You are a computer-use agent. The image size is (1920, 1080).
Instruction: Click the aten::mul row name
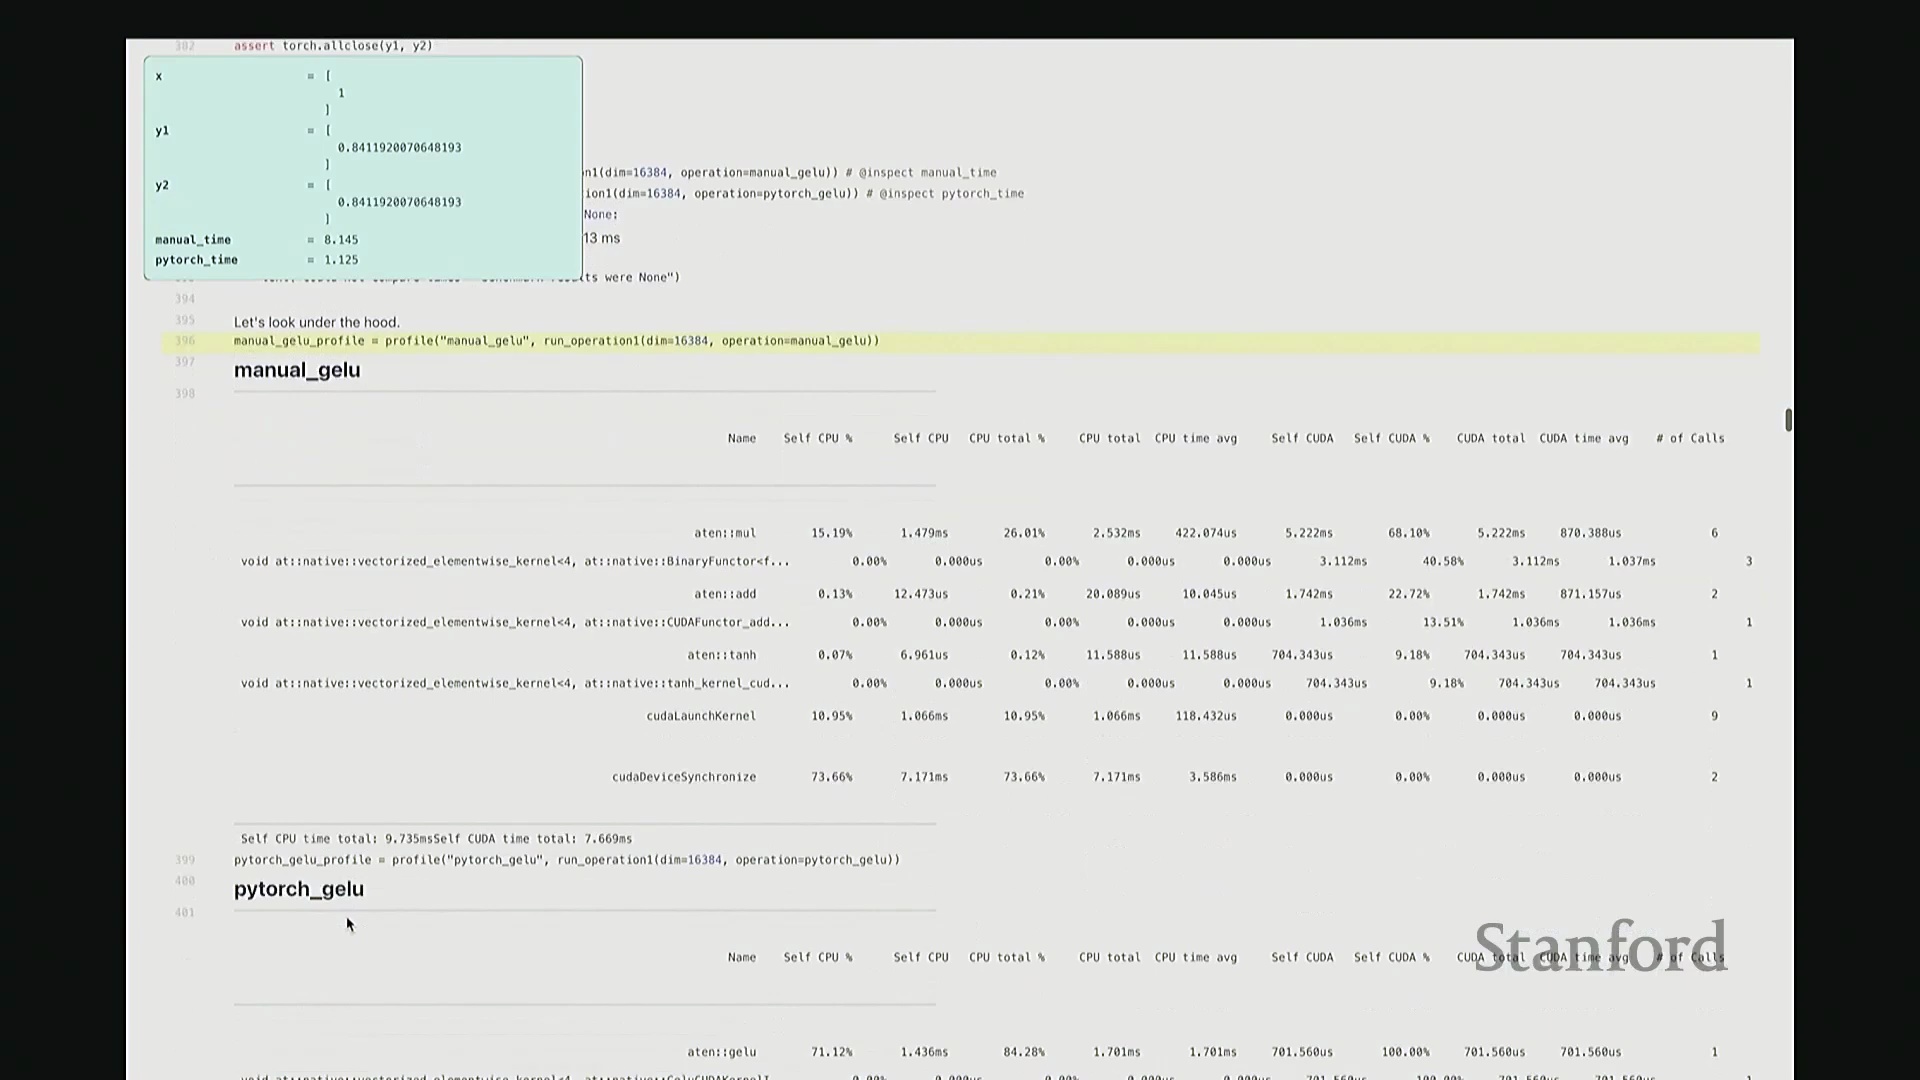tap(725, 533)
